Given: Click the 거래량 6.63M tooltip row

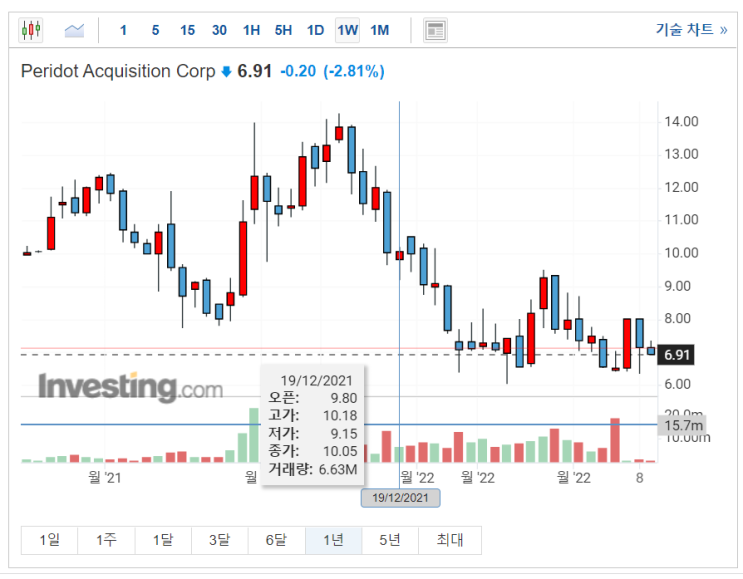Looking at the screenshot, I should click(x=313, y=469).
